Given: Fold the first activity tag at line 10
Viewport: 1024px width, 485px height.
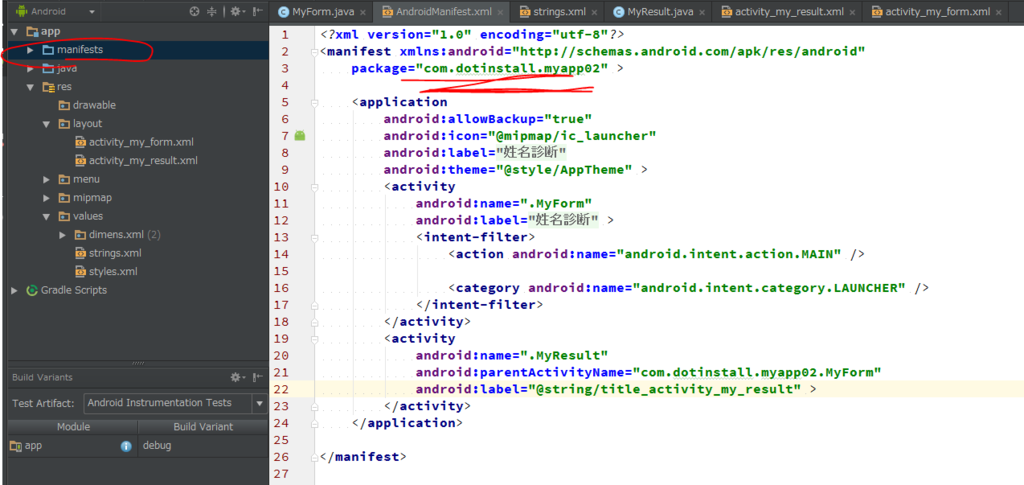Looking at the screenshot, I should pos(315,187).
